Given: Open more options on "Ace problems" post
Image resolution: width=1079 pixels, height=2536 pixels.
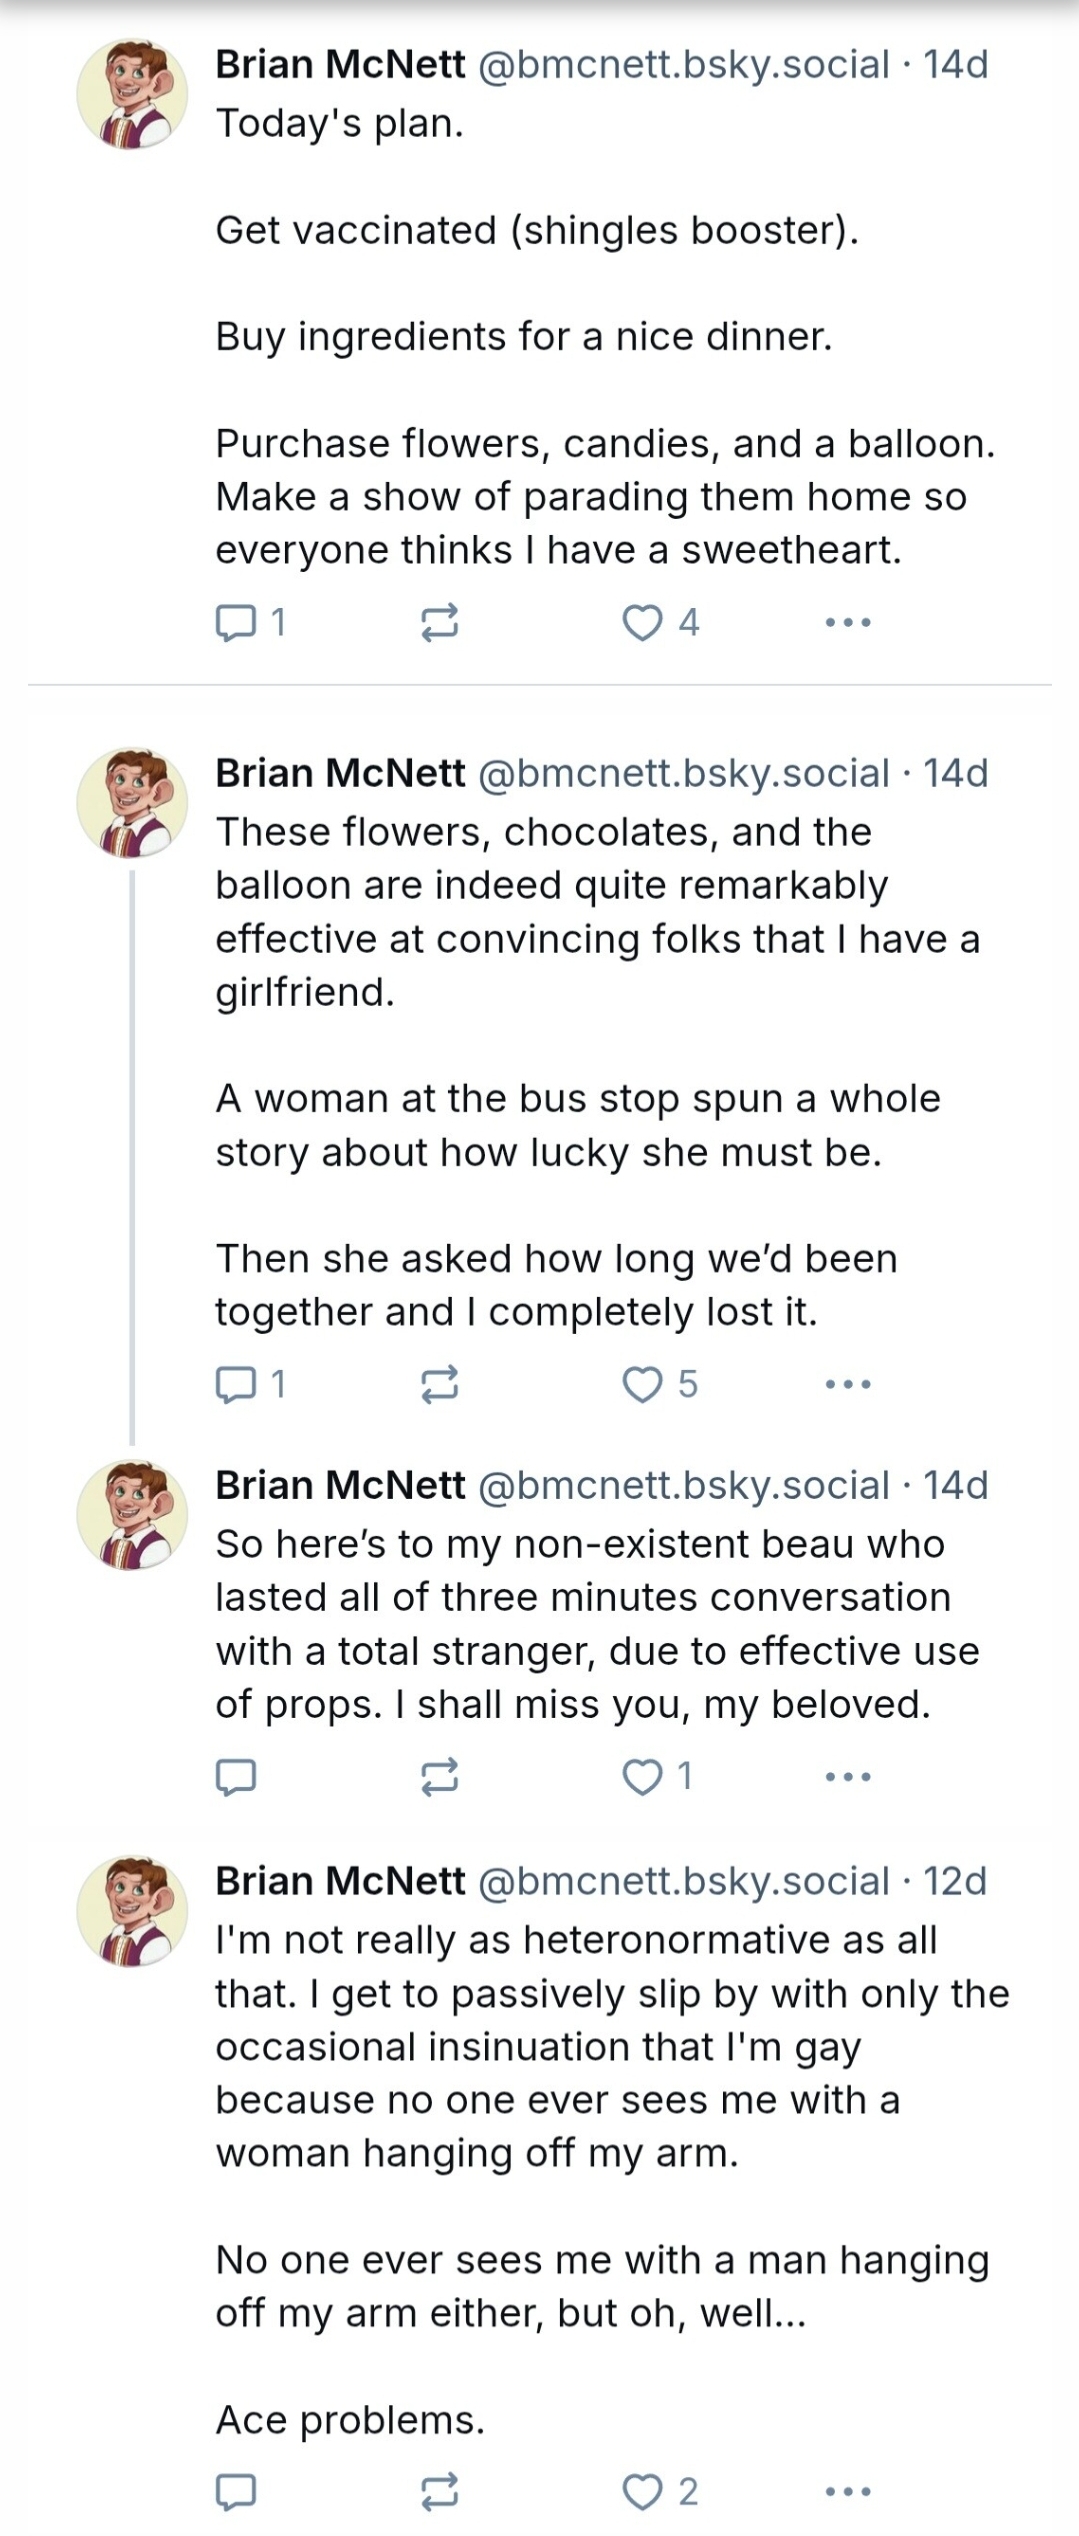Looking at the screenshot, I should [x=848, y=2492].
